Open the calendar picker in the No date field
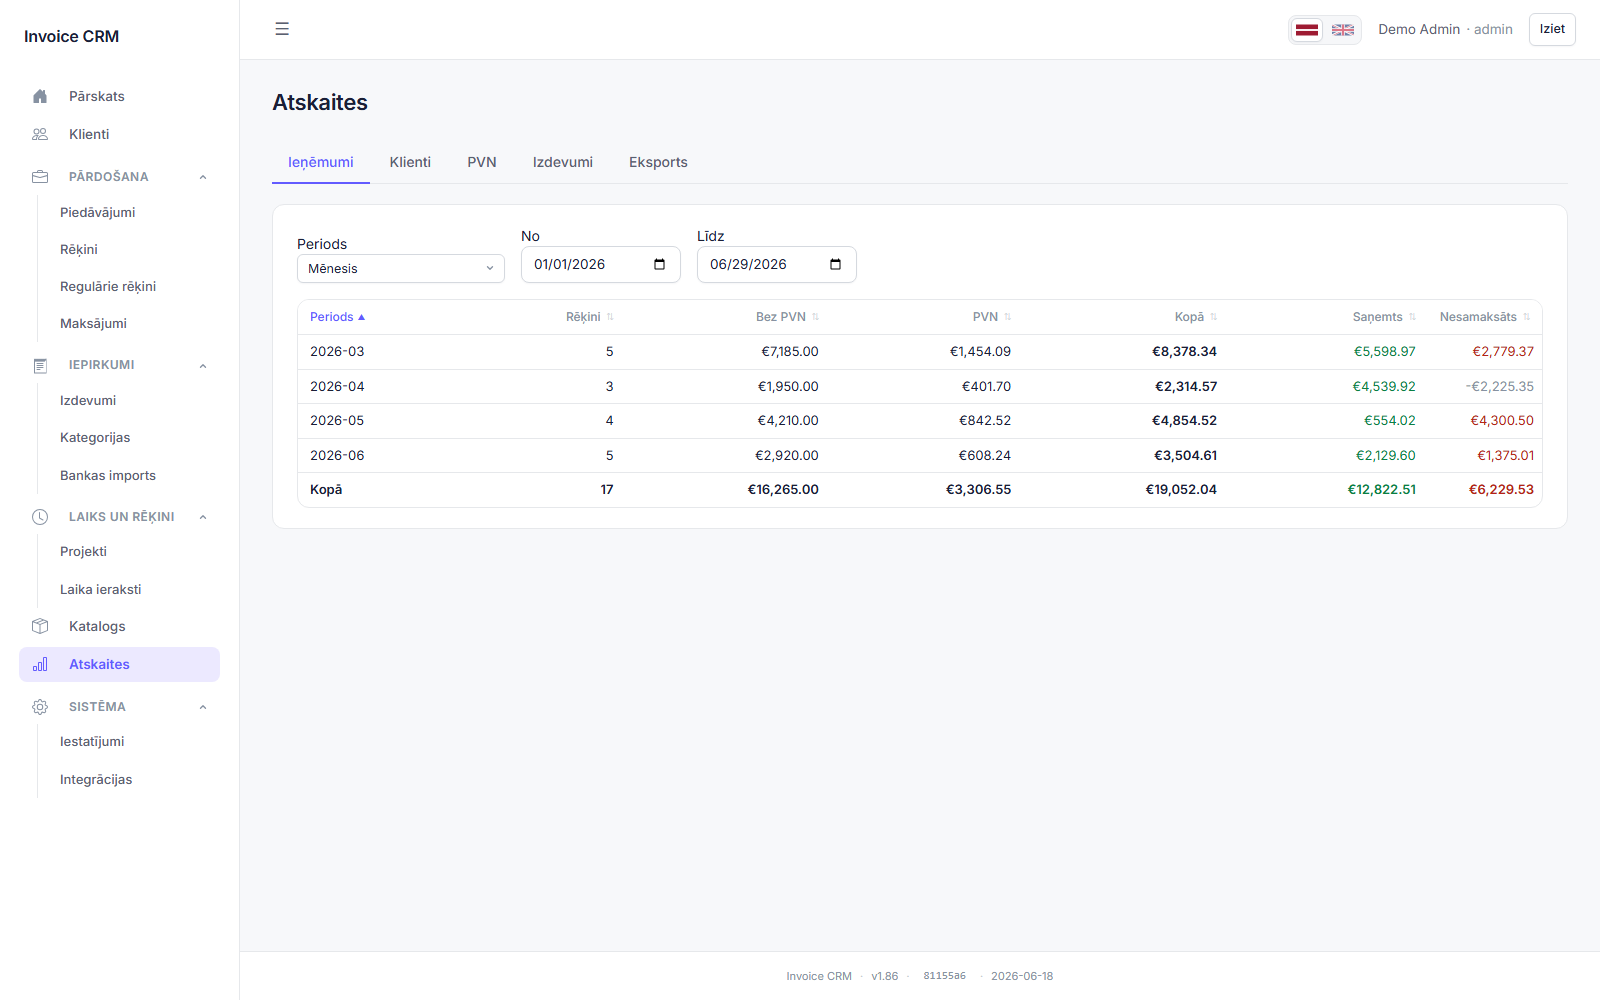This screenshot has width=1600, height=1000. [659, 264]
